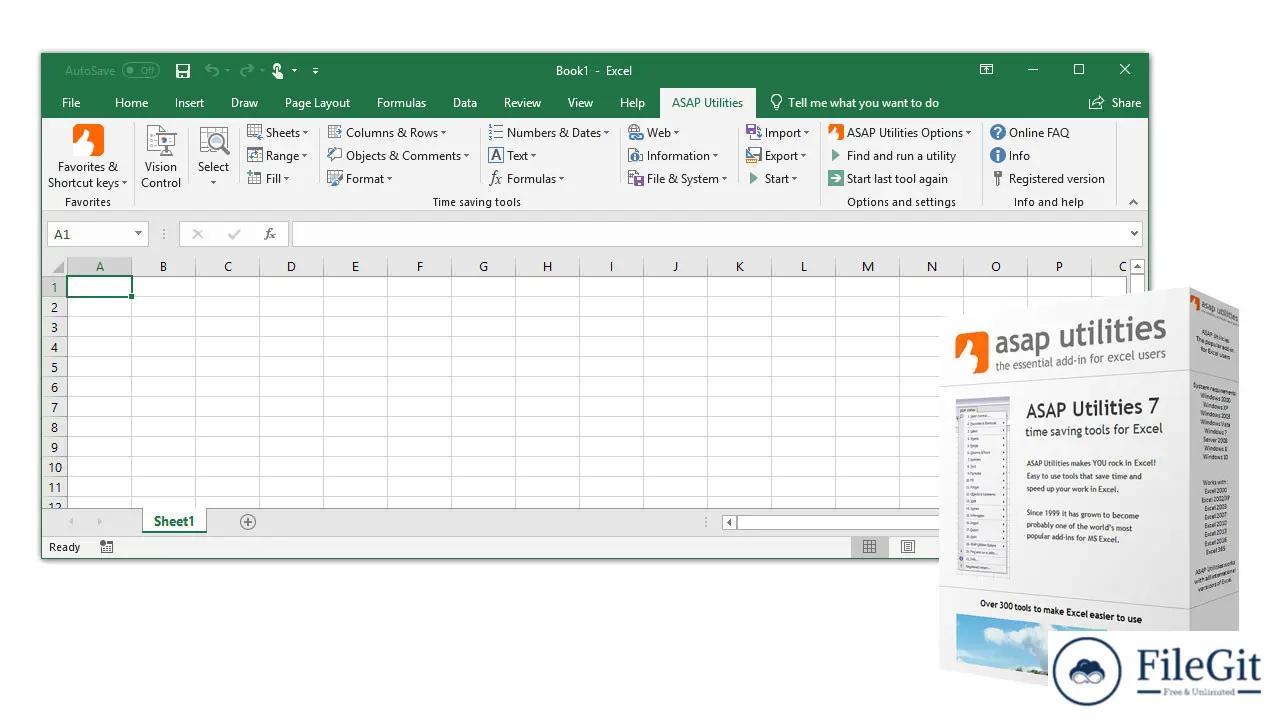
Task: Select row 5 header
Action: pyautogui.click(x=55, y=367)
